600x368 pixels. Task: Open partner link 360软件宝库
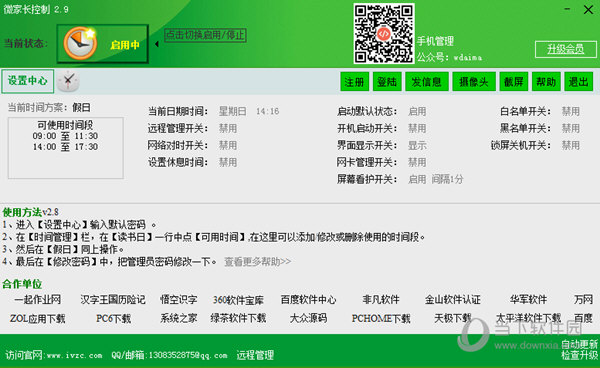238,300
